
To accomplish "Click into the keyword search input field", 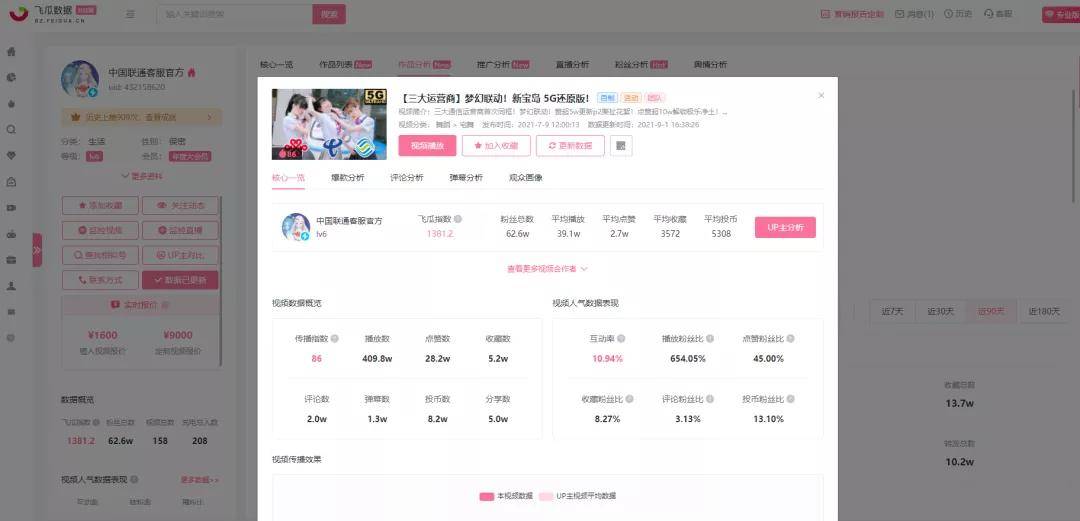I will coord(234,14).
